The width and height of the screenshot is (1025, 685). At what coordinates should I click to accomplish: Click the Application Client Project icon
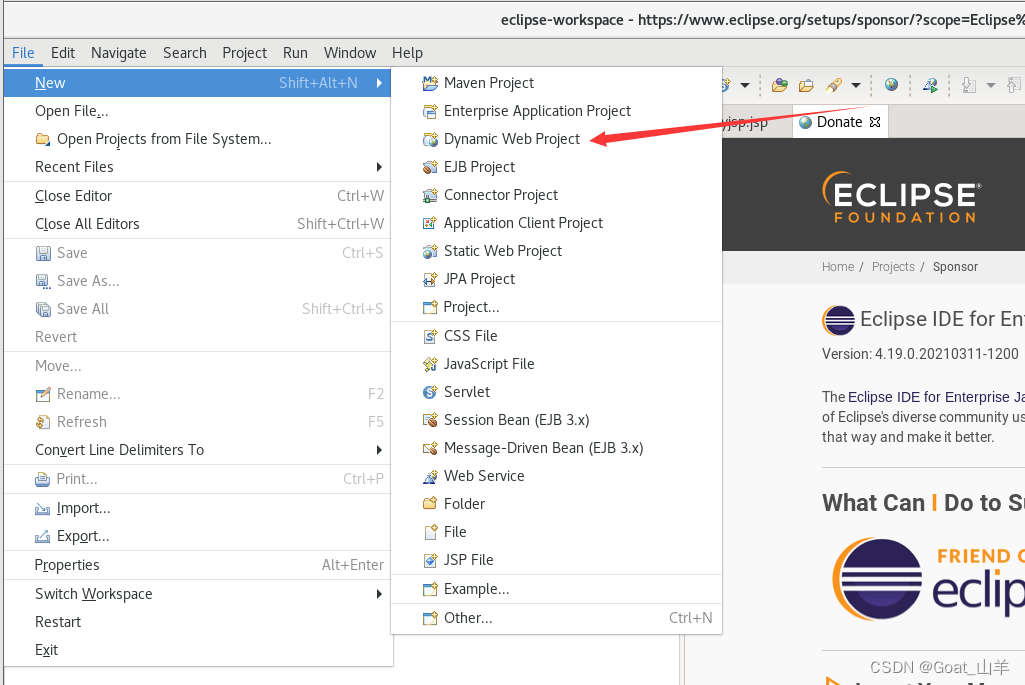click(430, 224)
